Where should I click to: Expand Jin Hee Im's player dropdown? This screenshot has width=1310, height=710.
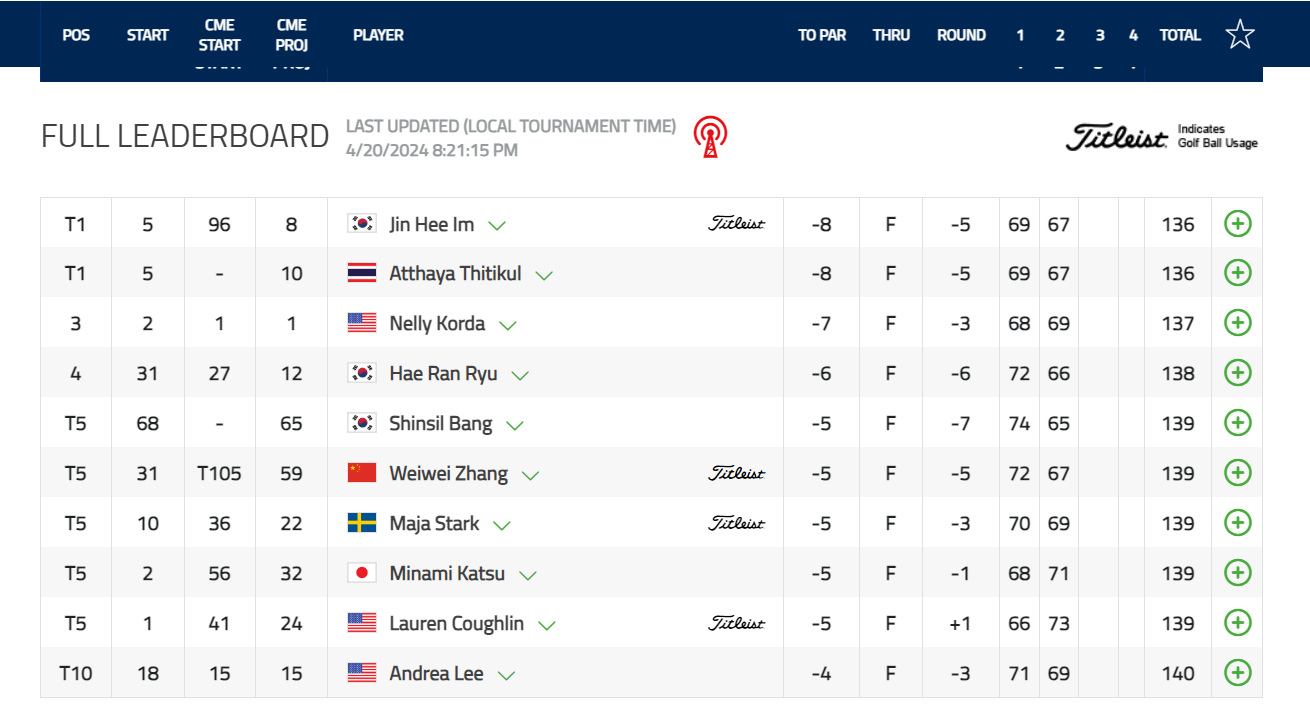pos(497,224)
